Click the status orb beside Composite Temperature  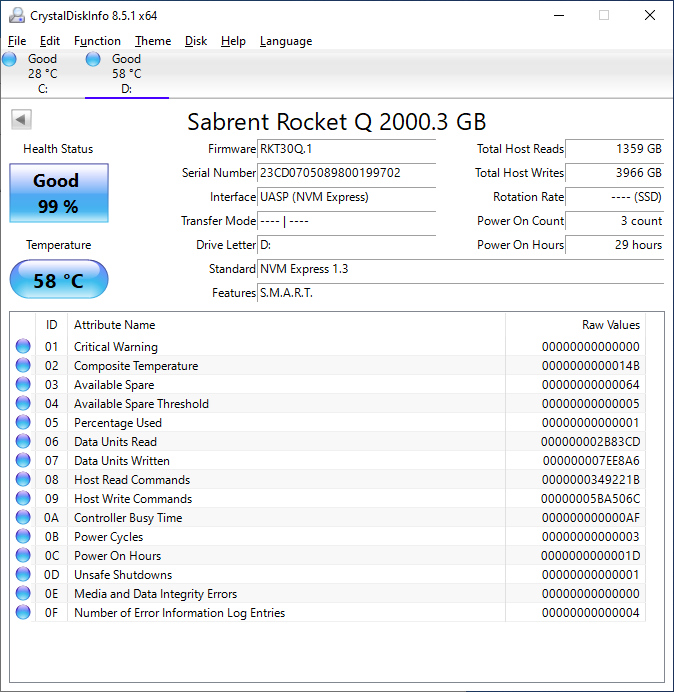pos(23,366)
